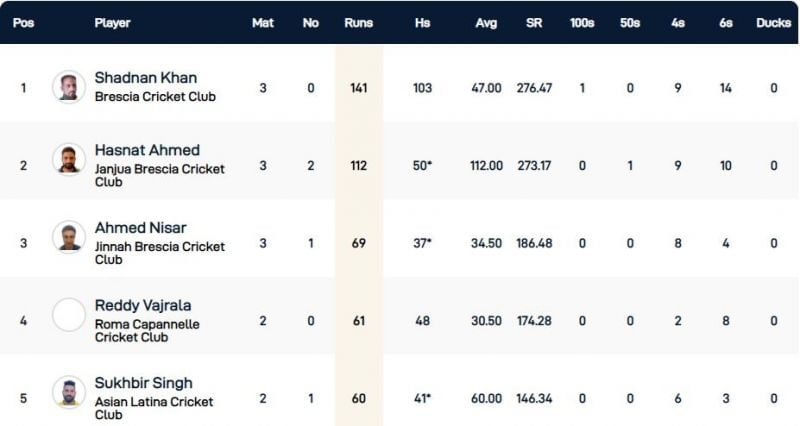Open Shadnan Khan's player profile
Viewport: 800px width, 426px height.
pos(145,78)
